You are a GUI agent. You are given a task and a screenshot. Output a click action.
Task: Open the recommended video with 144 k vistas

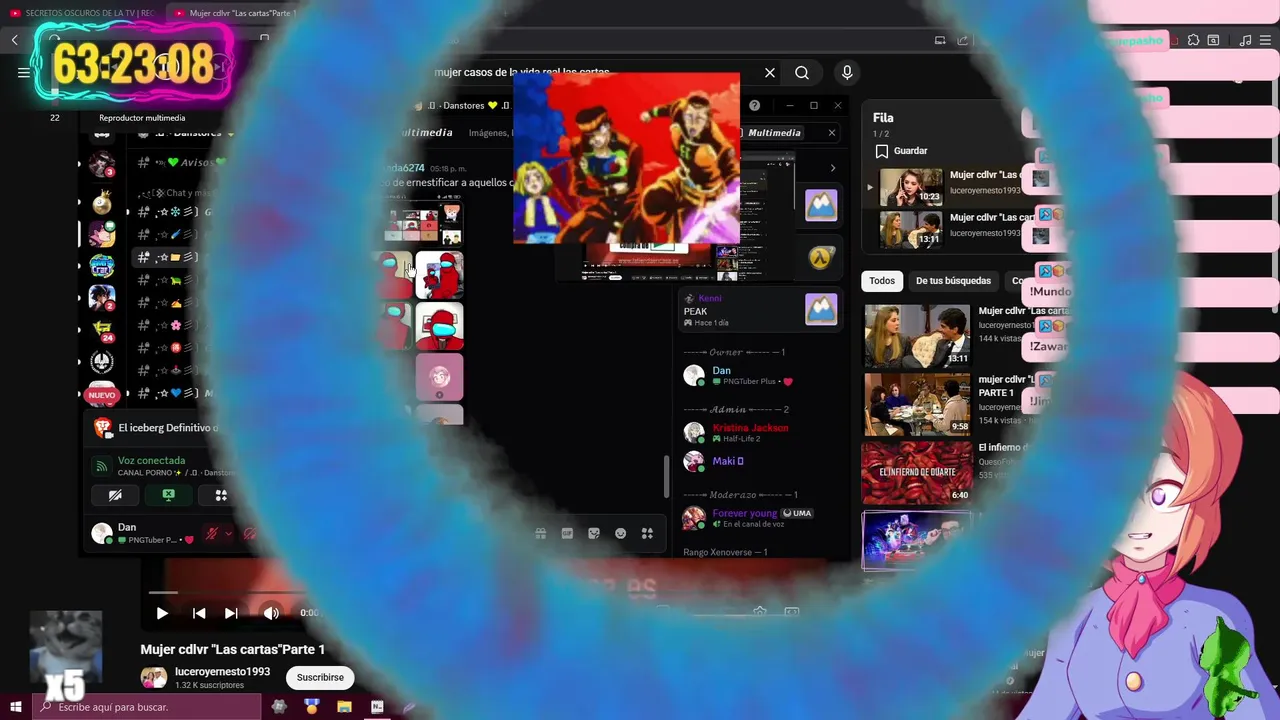point(917,335)
